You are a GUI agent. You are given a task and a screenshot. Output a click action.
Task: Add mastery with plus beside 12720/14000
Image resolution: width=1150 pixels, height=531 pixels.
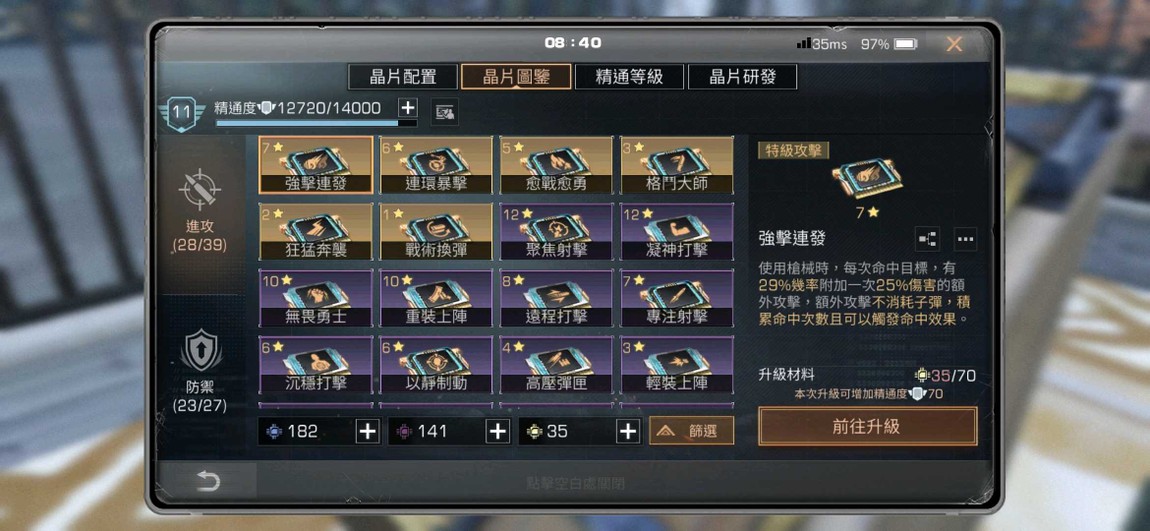tap(408, 108)
